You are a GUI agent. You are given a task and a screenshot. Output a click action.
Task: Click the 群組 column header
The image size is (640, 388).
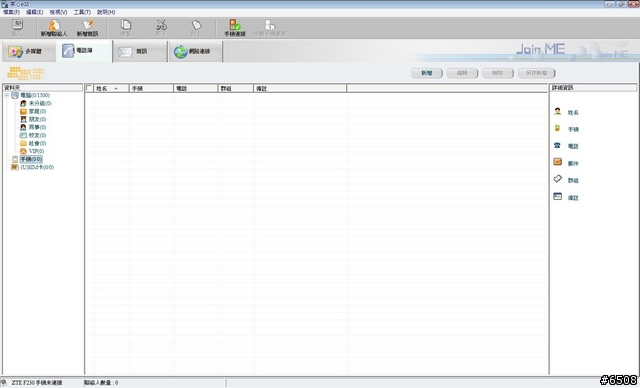click(x=236, y=88)
